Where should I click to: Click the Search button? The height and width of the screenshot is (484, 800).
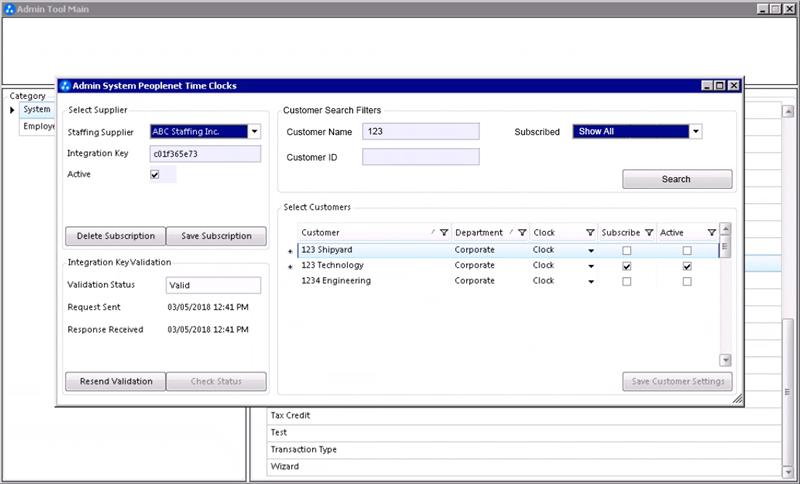click(677, 179)
